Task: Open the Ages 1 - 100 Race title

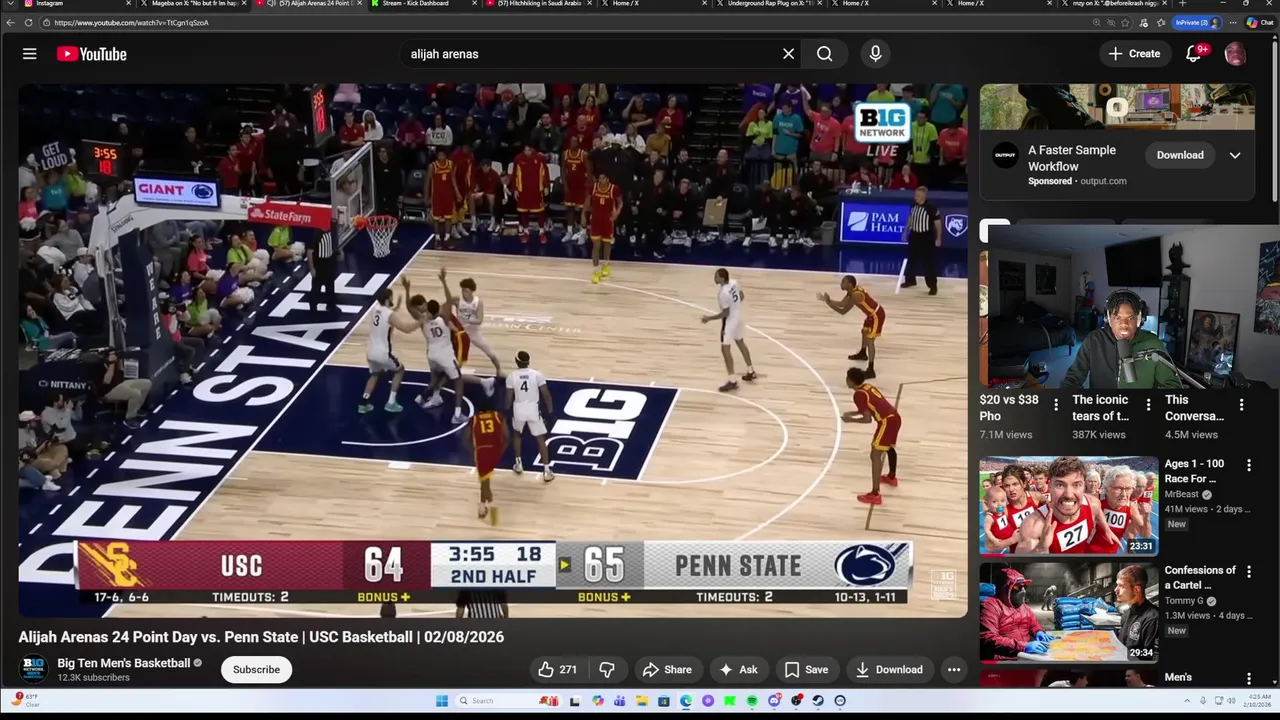Action: (x=1194, y=471)
